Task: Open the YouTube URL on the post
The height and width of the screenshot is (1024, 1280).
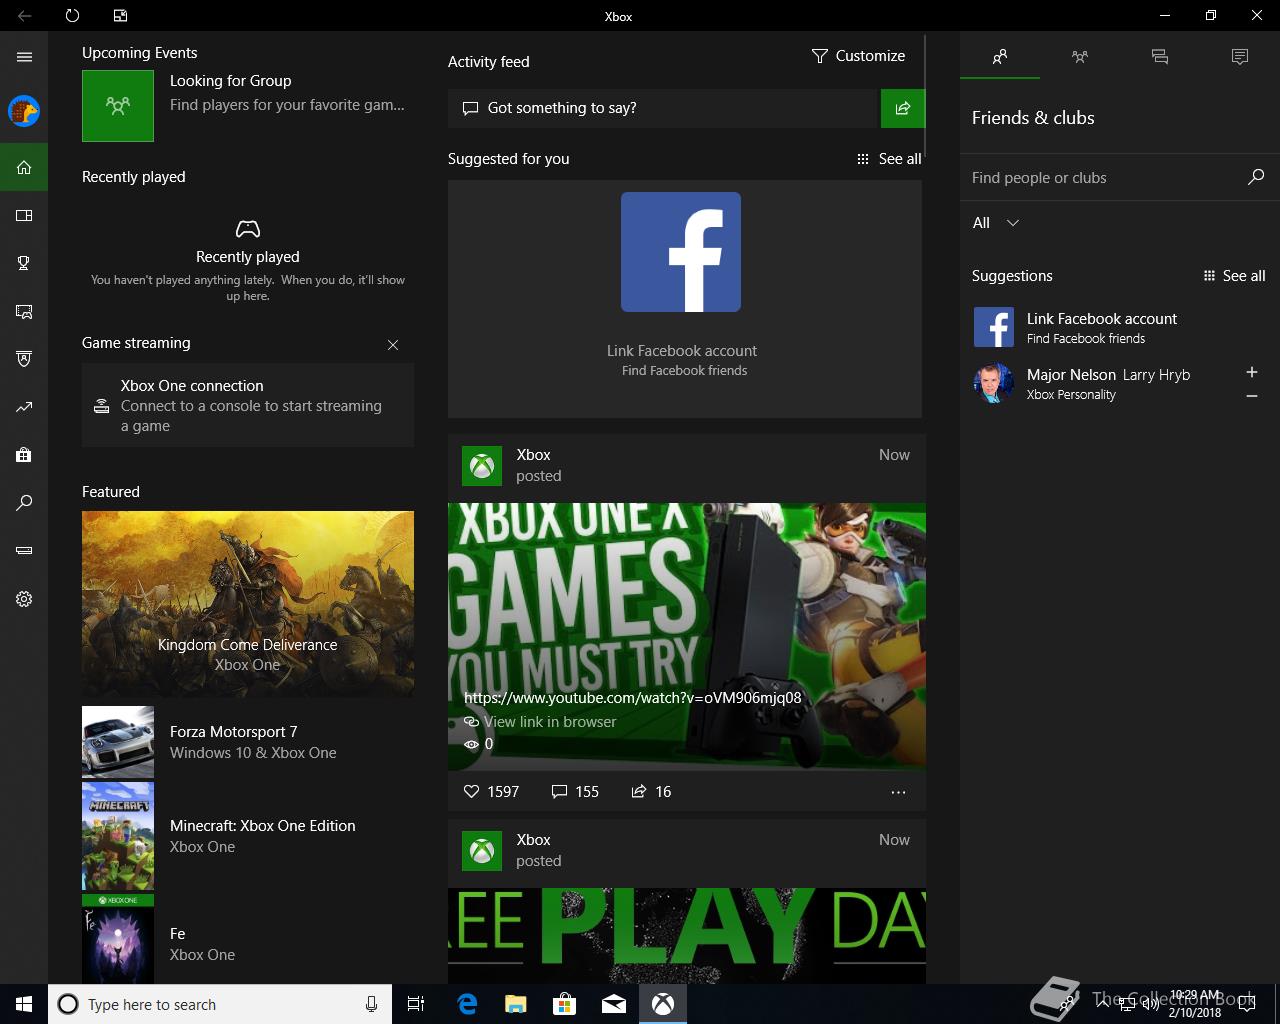Action: (633, 698)
